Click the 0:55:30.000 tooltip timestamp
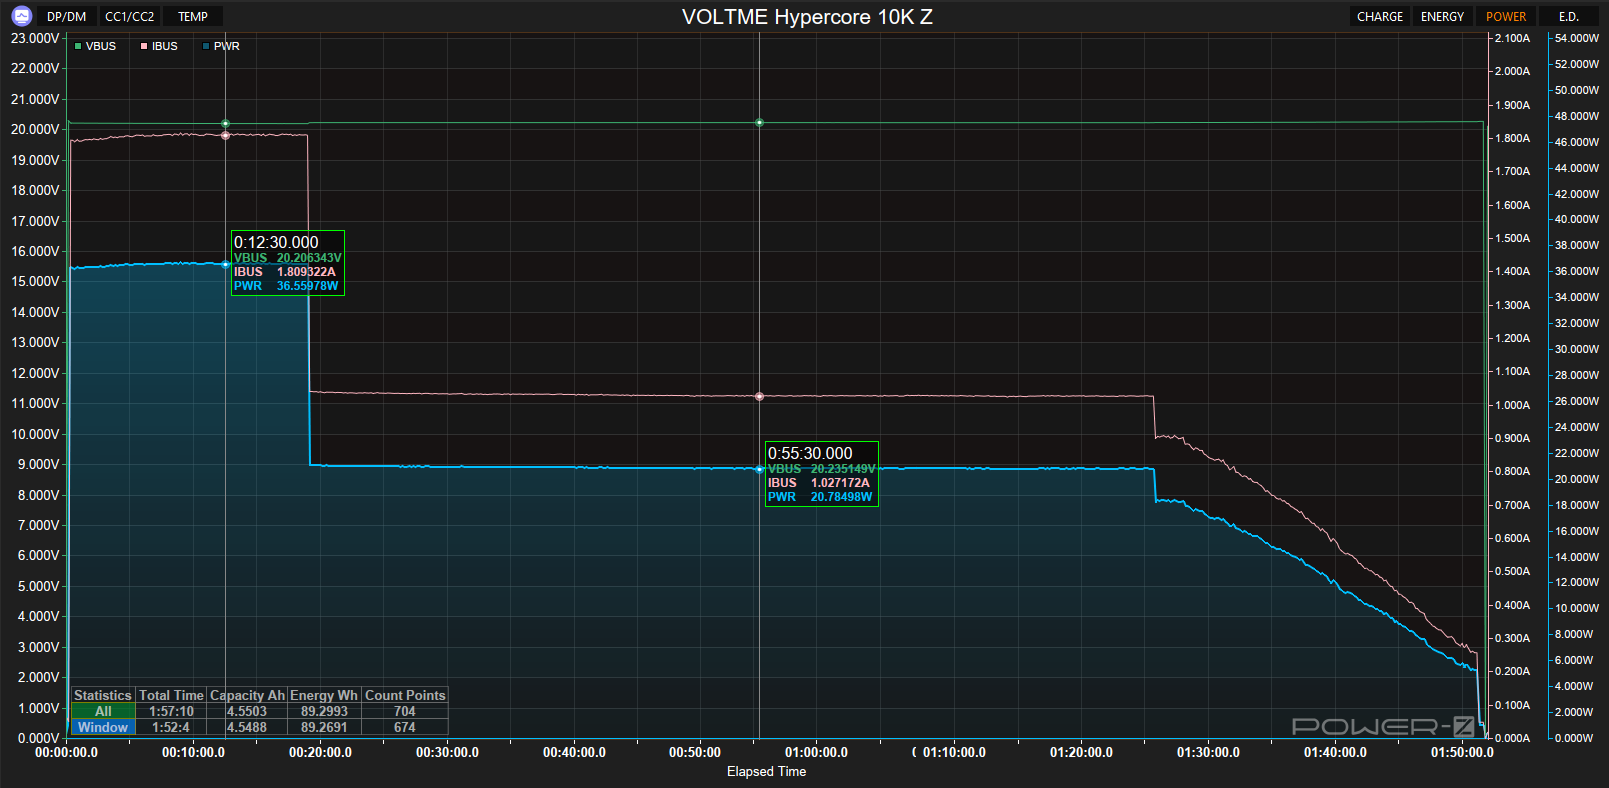1609x788 pixels. click(x=810, y=453)
